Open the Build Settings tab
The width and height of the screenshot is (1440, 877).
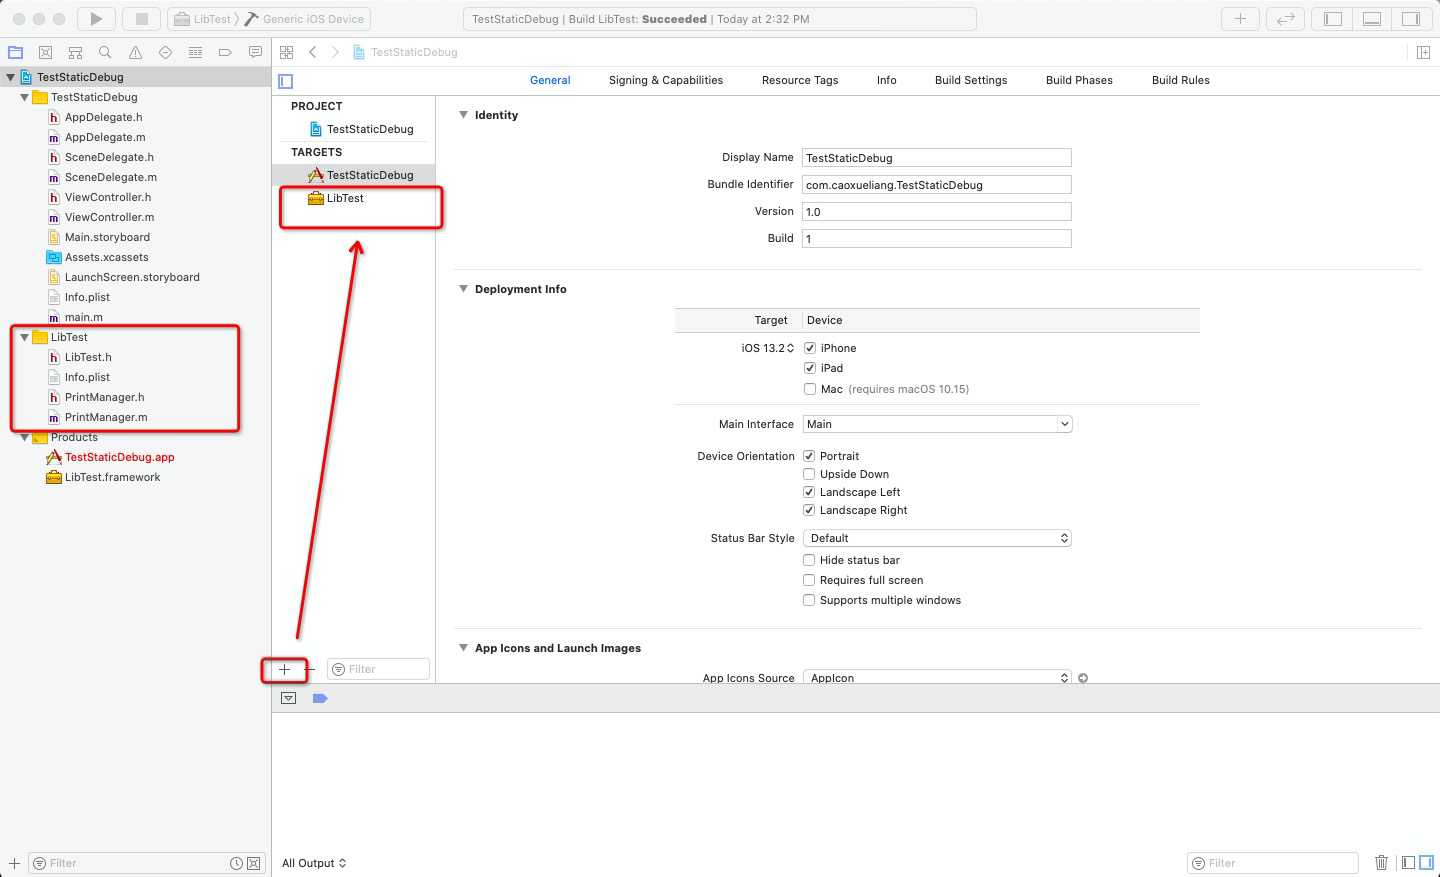pyautogui.click(x=971, y=80)
